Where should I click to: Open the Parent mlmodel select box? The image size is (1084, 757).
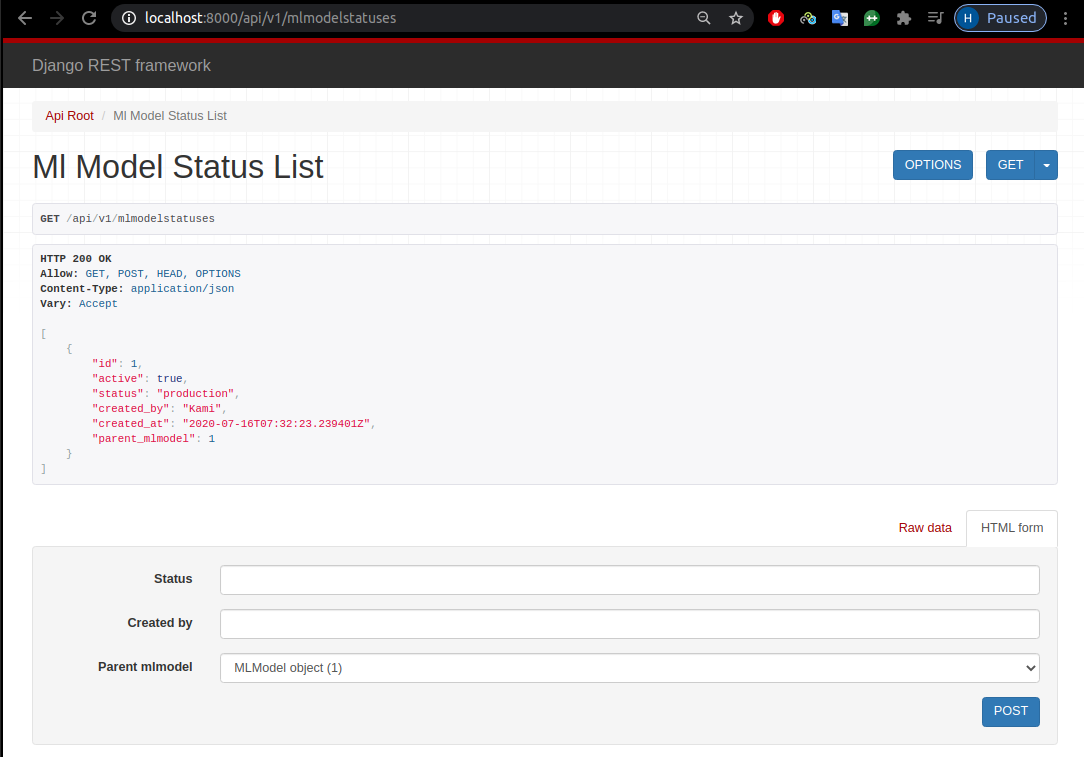(x=629, y=668)
